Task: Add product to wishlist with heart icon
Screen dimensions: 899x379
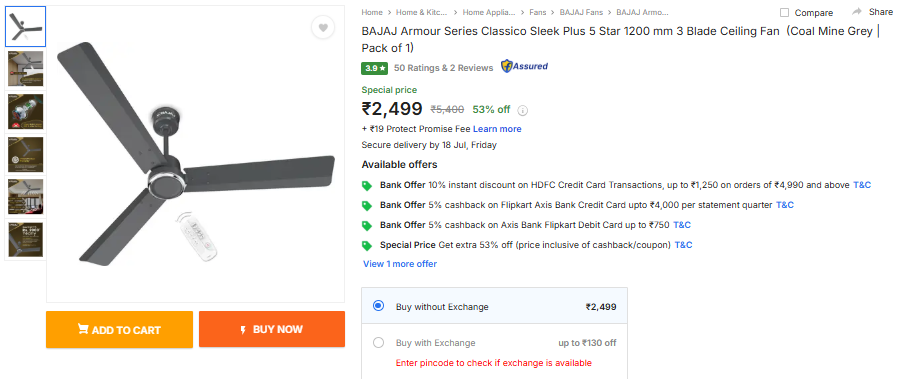Action: (x=323, y=28)
